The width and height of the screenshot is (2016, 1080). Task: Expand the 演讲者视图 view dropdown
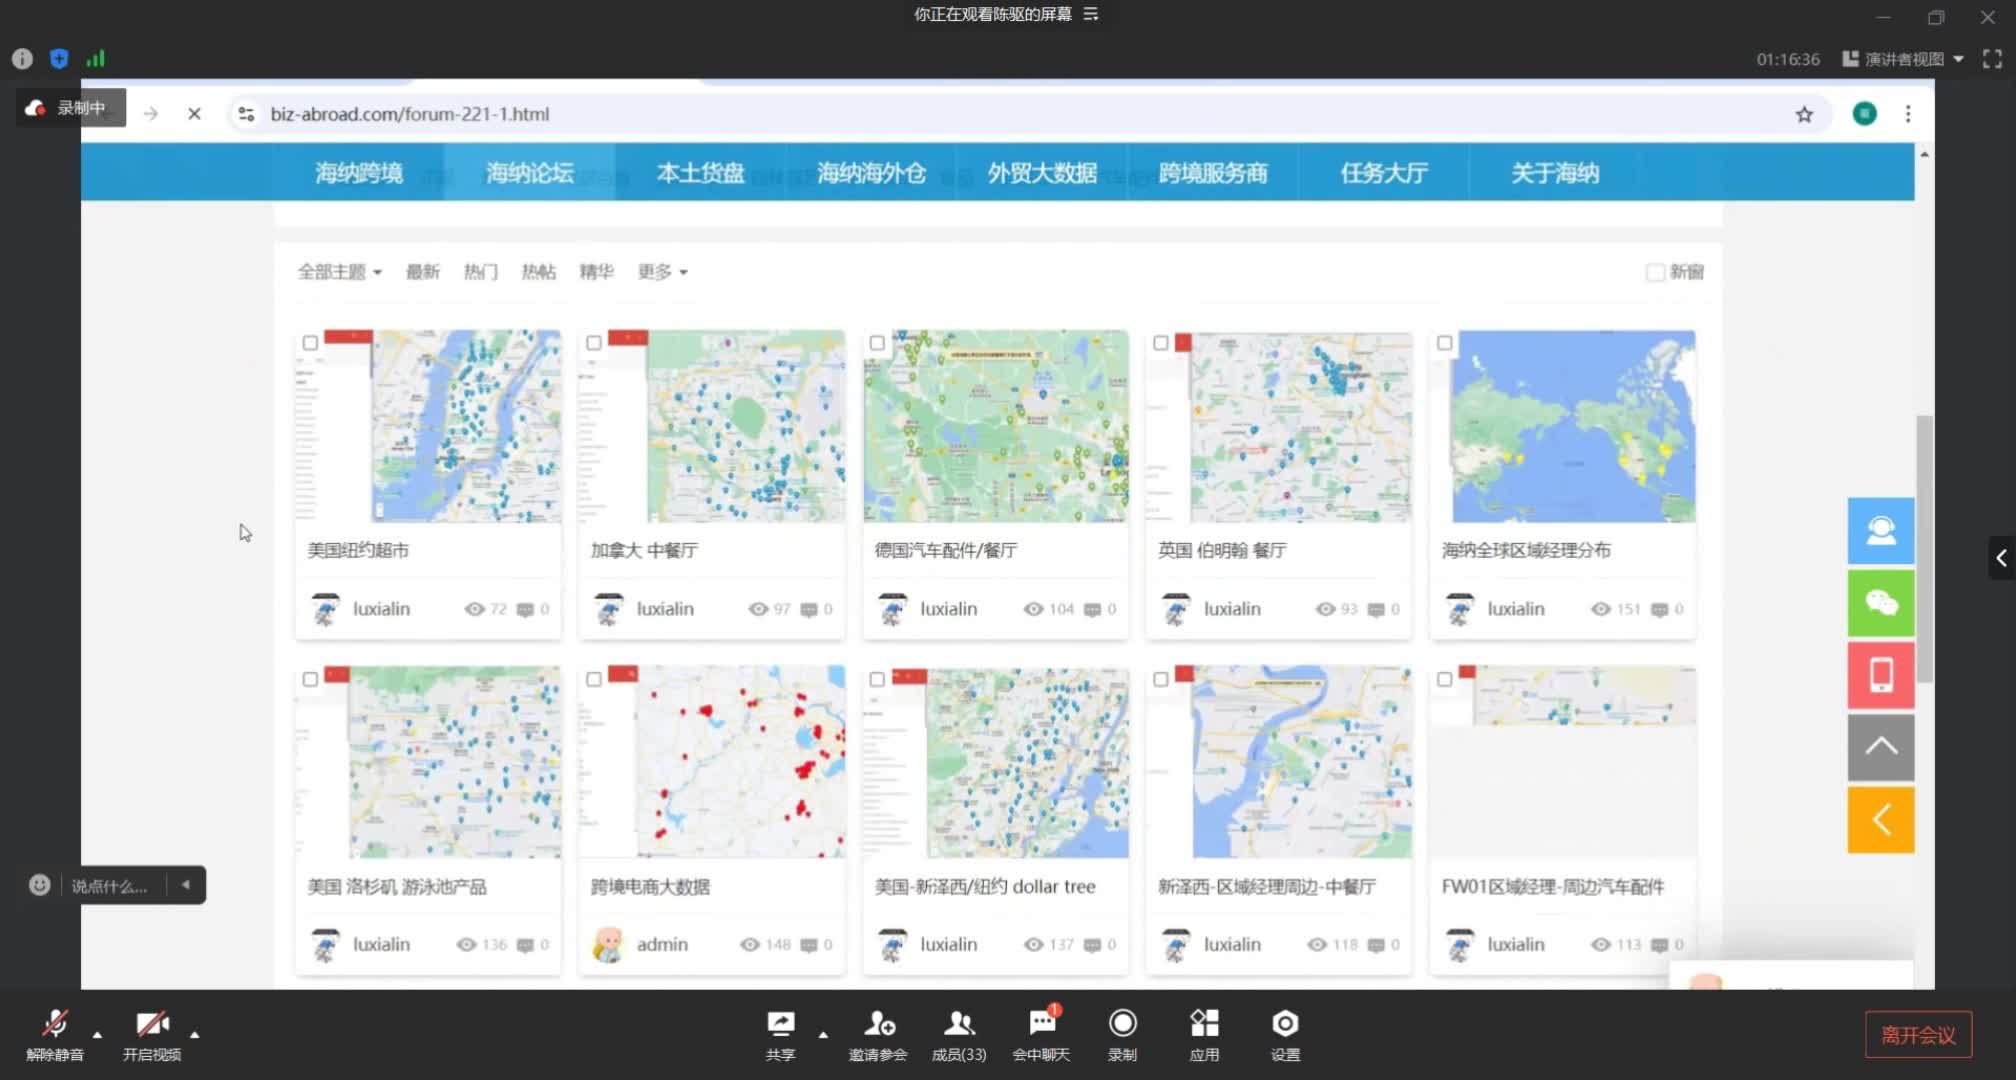[1904, 59]
